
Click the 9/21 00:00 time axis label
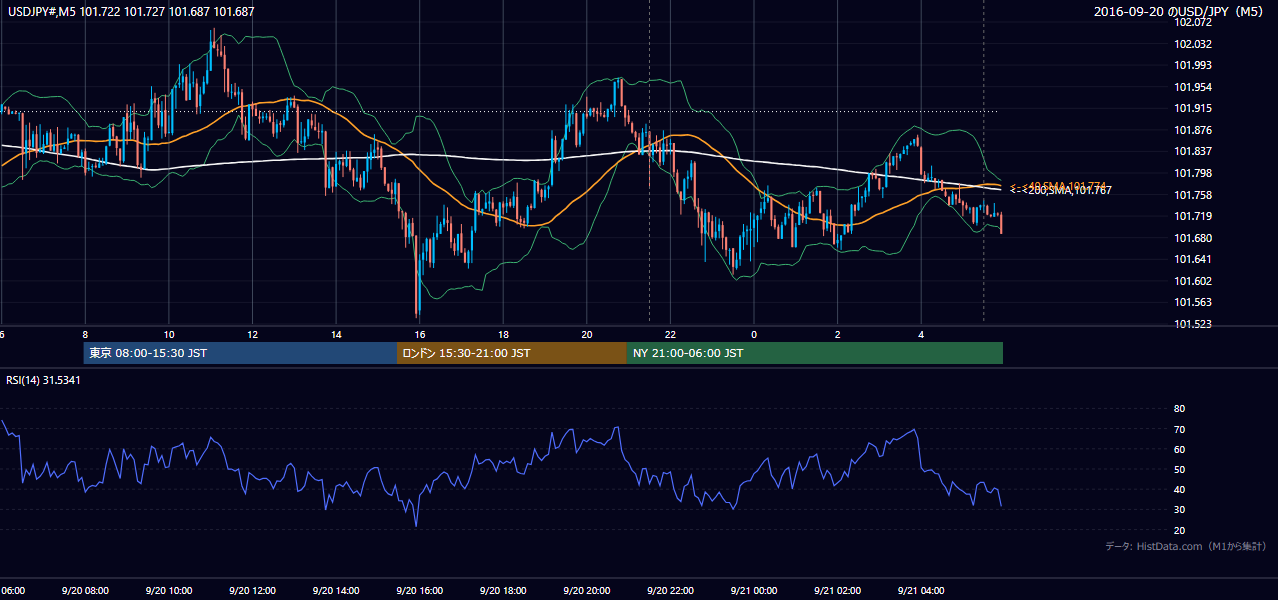pyautogui.click(x=753, y=591)
